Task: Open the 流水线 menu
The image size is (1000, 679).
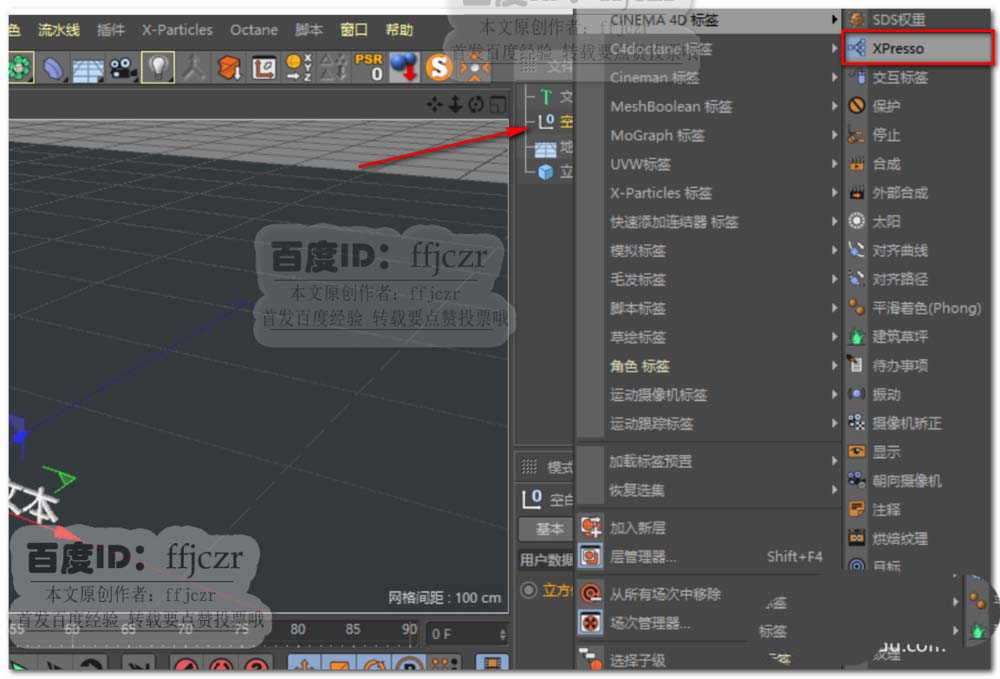Action: click(59, 30)
